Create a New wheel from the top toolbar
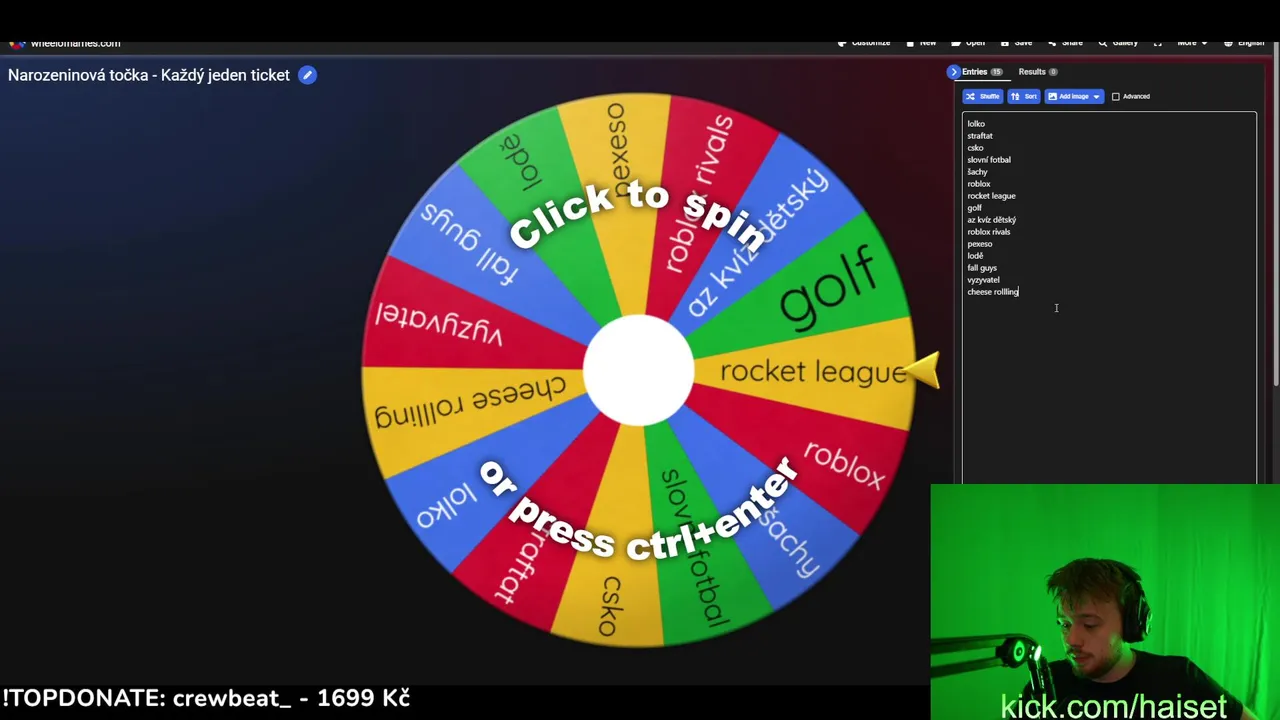 click(921, 43)
